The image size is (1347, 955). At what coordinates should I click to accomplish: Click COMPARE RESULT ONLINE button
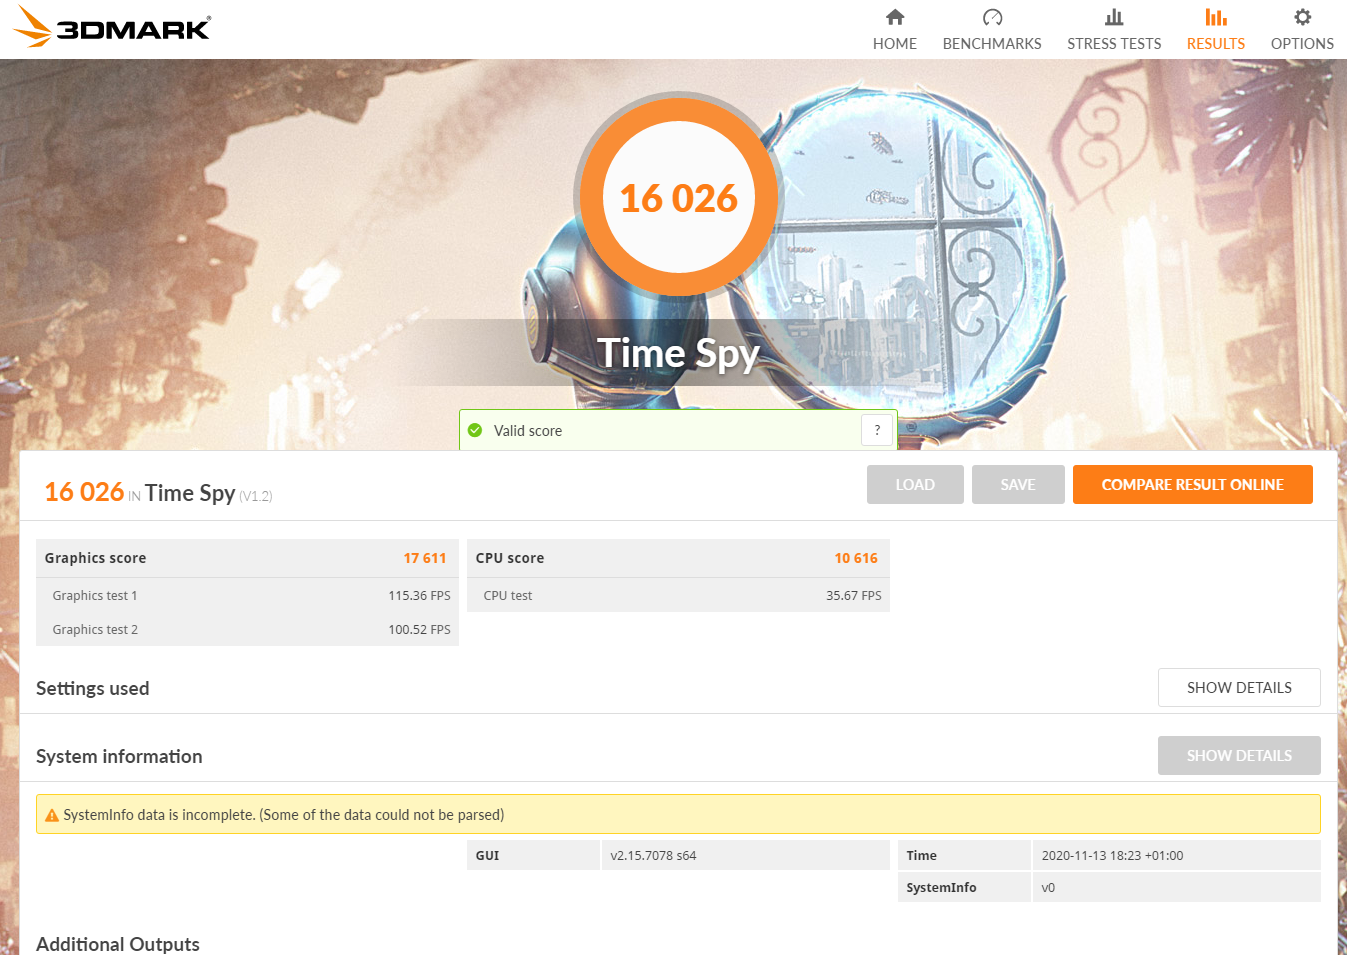1193,485
